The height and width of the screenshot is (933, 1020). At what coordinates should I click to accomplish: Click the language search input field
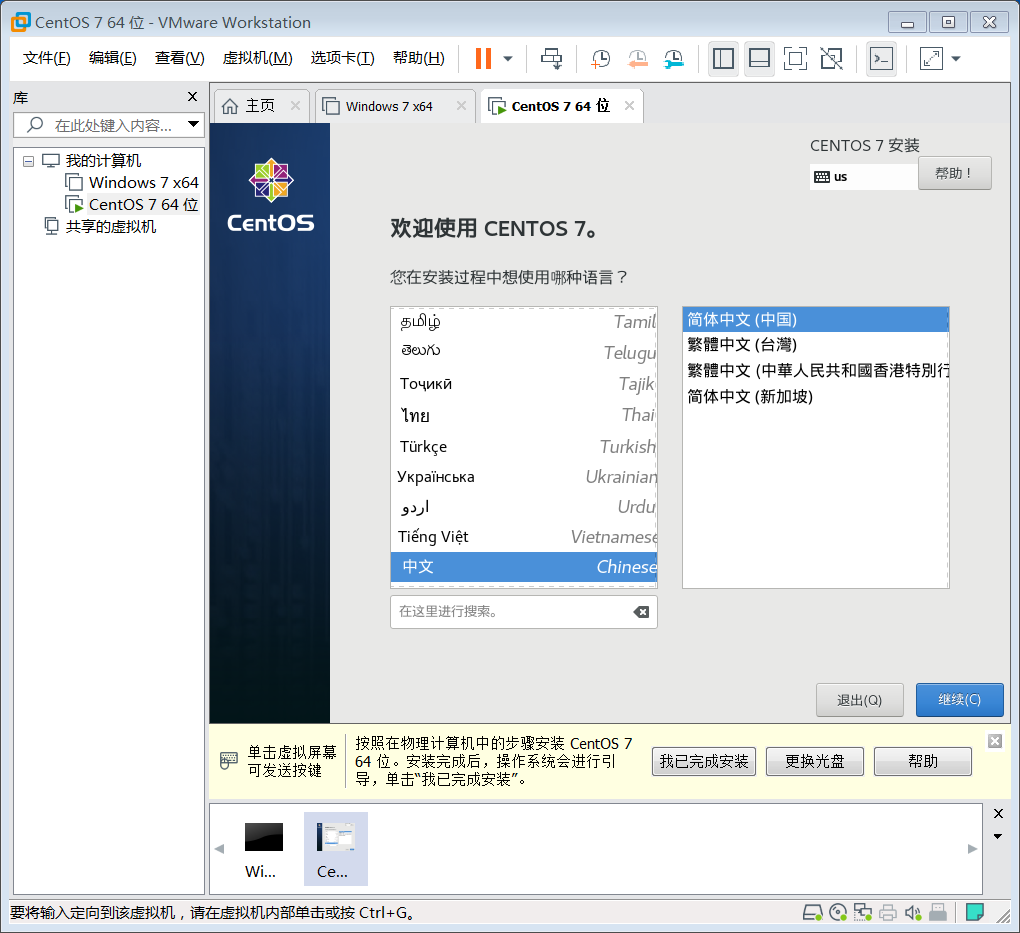tap(510, 611)
